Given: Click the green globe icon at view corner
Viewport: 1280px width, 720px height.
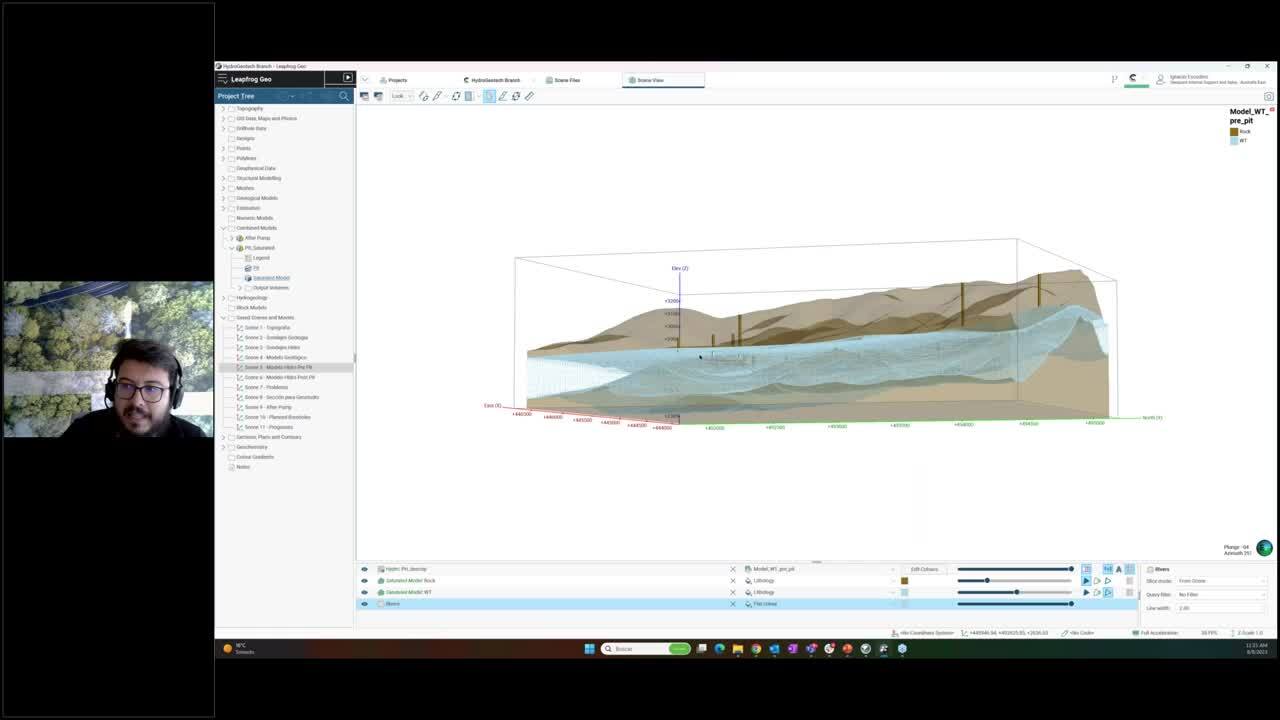Looking at the screenshot, I should pos(1265,547).
